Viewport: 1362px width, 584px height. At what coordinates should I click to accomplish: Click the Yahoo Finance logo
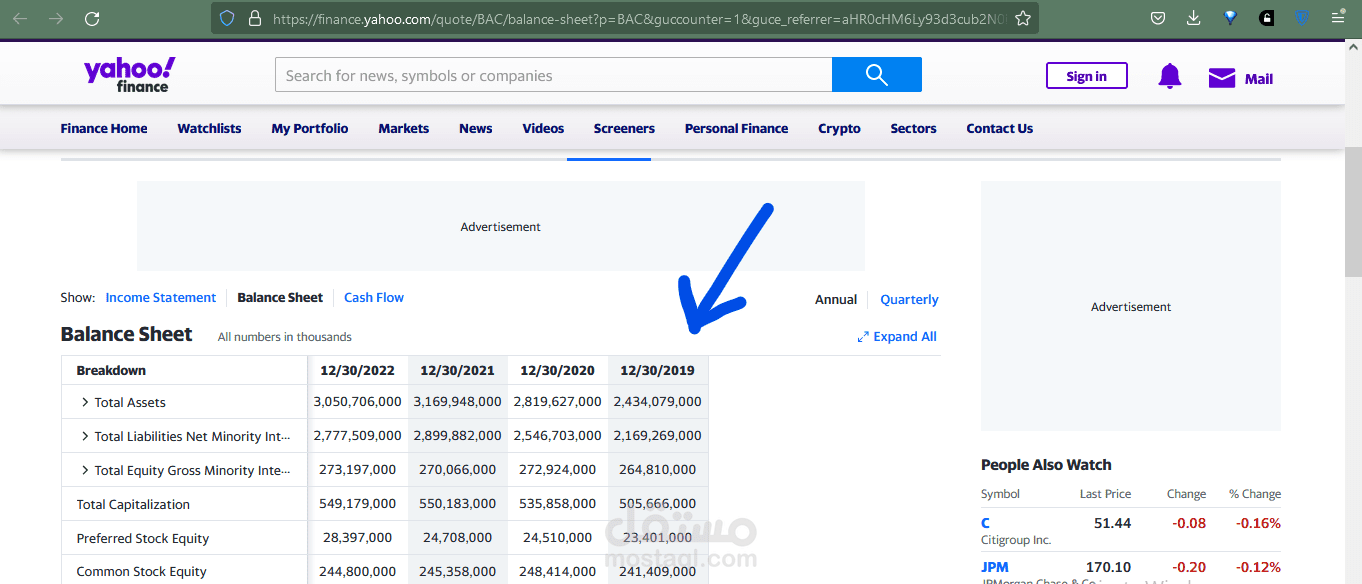[129, 75]
